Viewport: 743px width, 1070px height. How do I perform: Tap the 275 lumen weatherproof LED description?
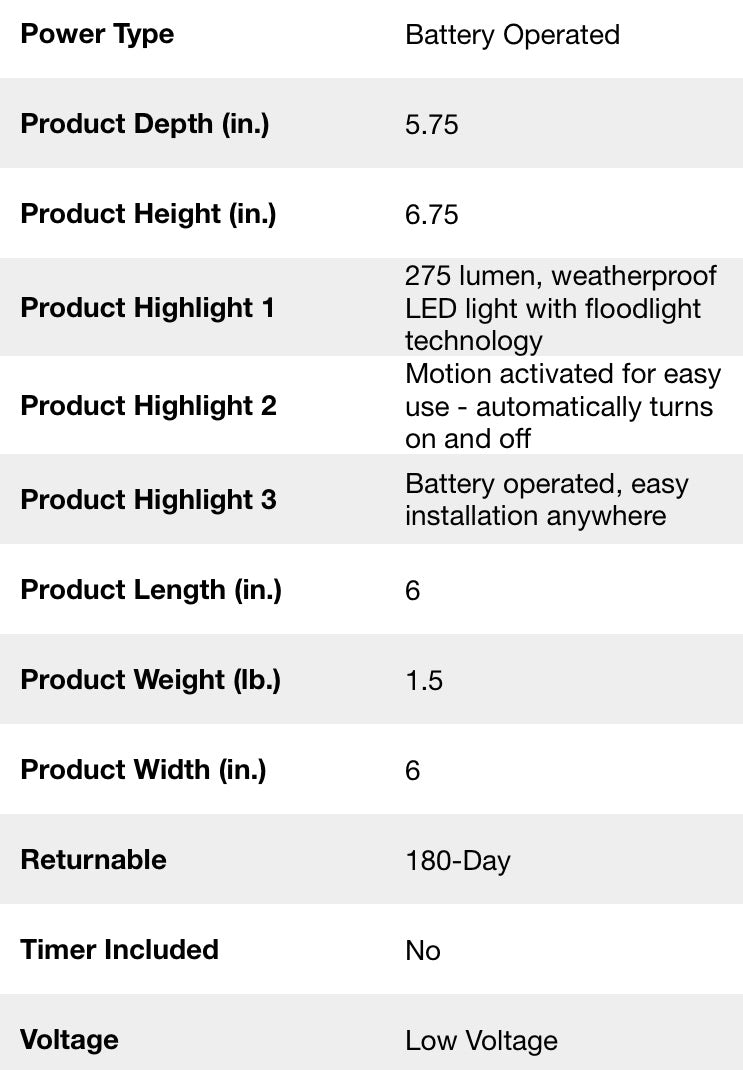[560, 308]
